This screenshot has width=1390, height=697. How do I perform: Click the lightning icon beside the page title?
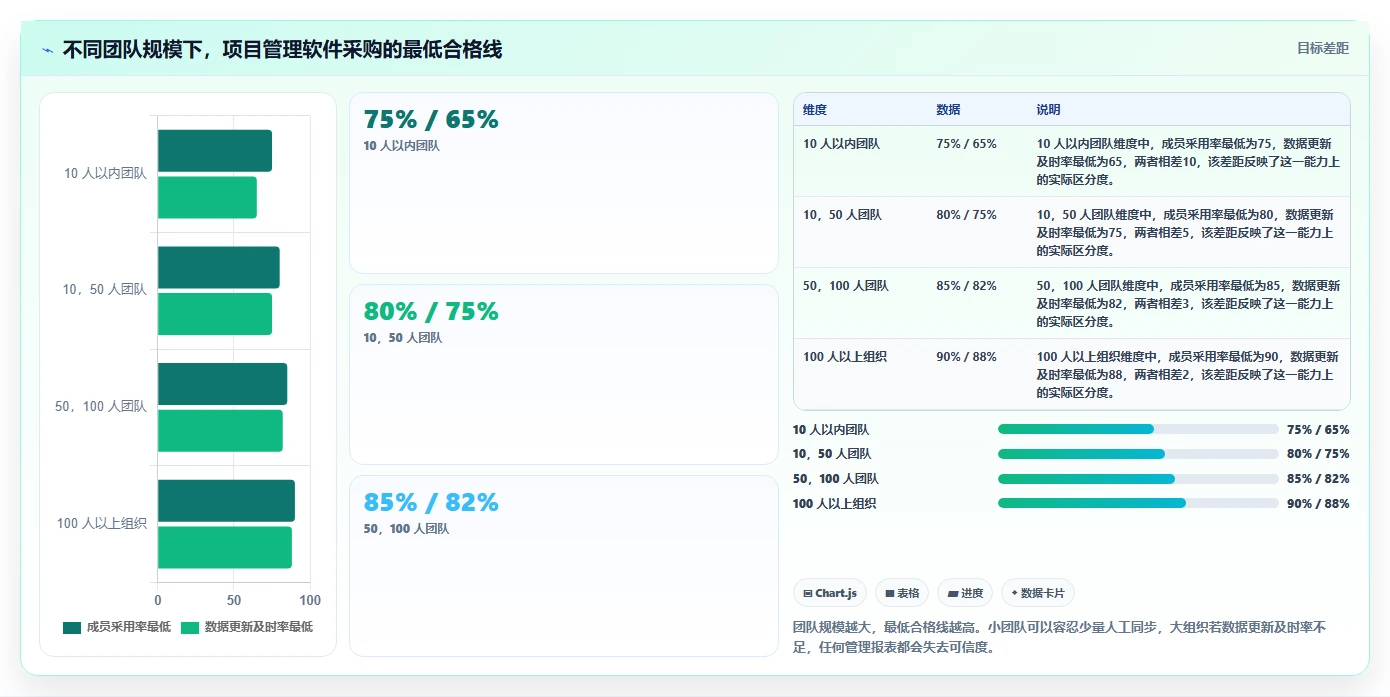(47, 50)
